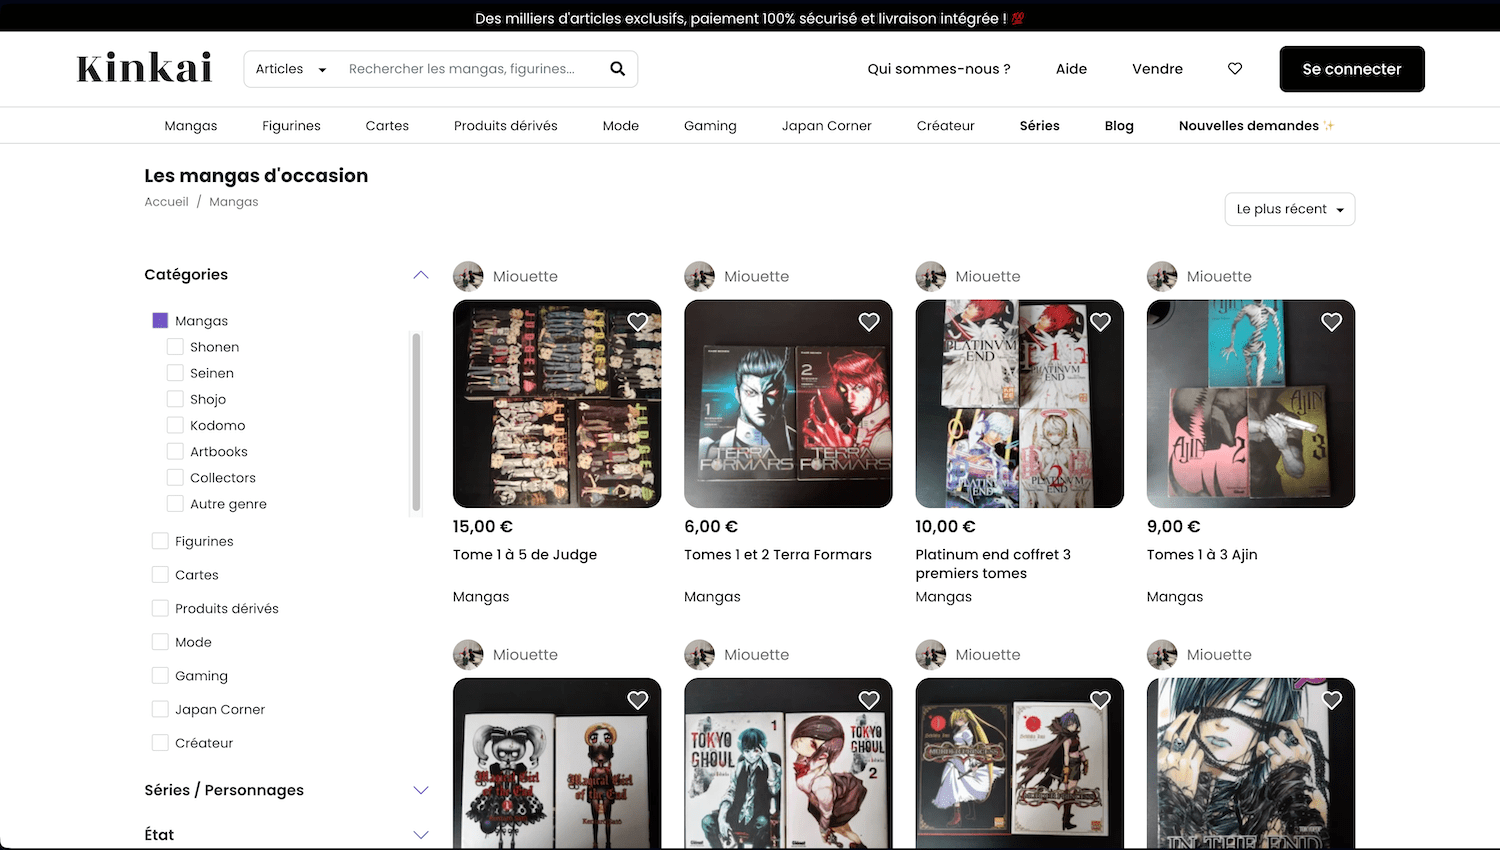Open the Cartes navigation tab

click(x=387, y=126)
